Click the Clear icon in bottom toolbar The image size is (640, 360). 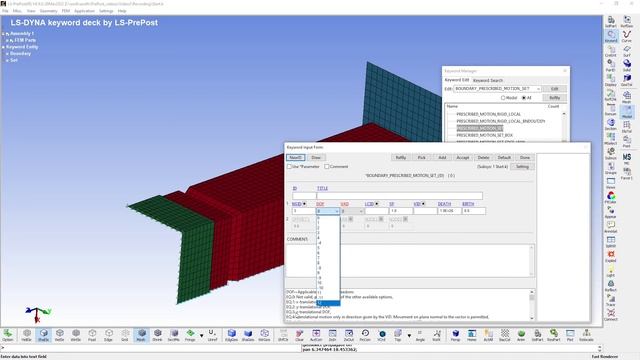[300, 335]
